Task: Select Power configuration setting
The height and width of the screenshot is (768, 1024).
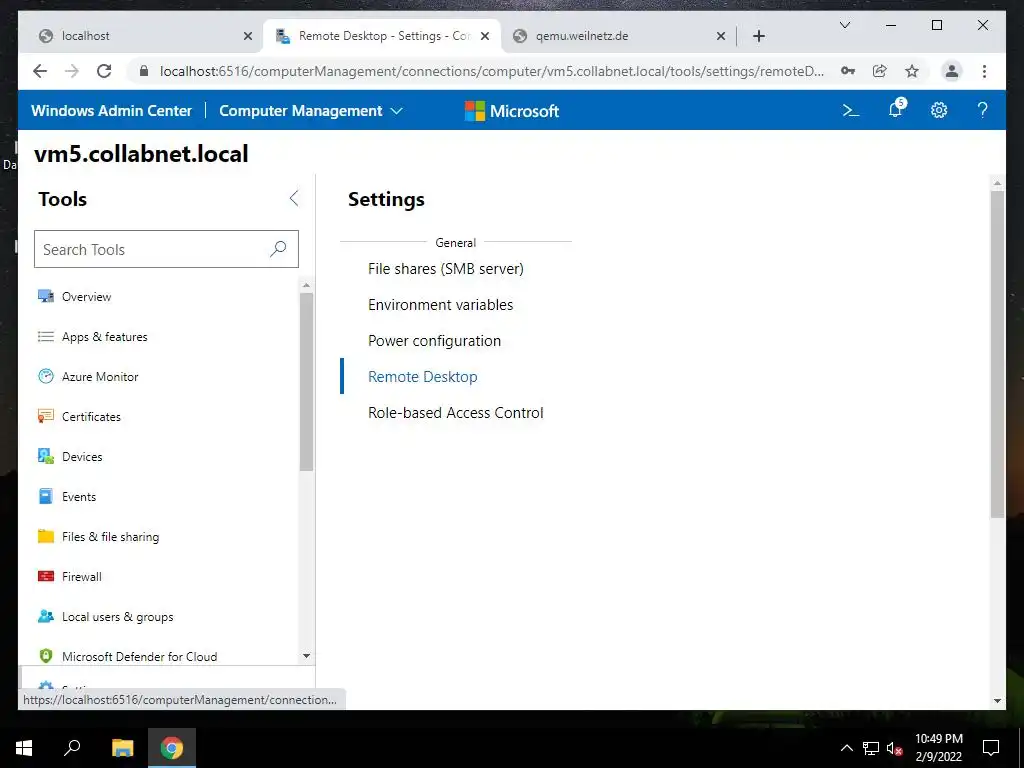Action: tap(434, 341)
